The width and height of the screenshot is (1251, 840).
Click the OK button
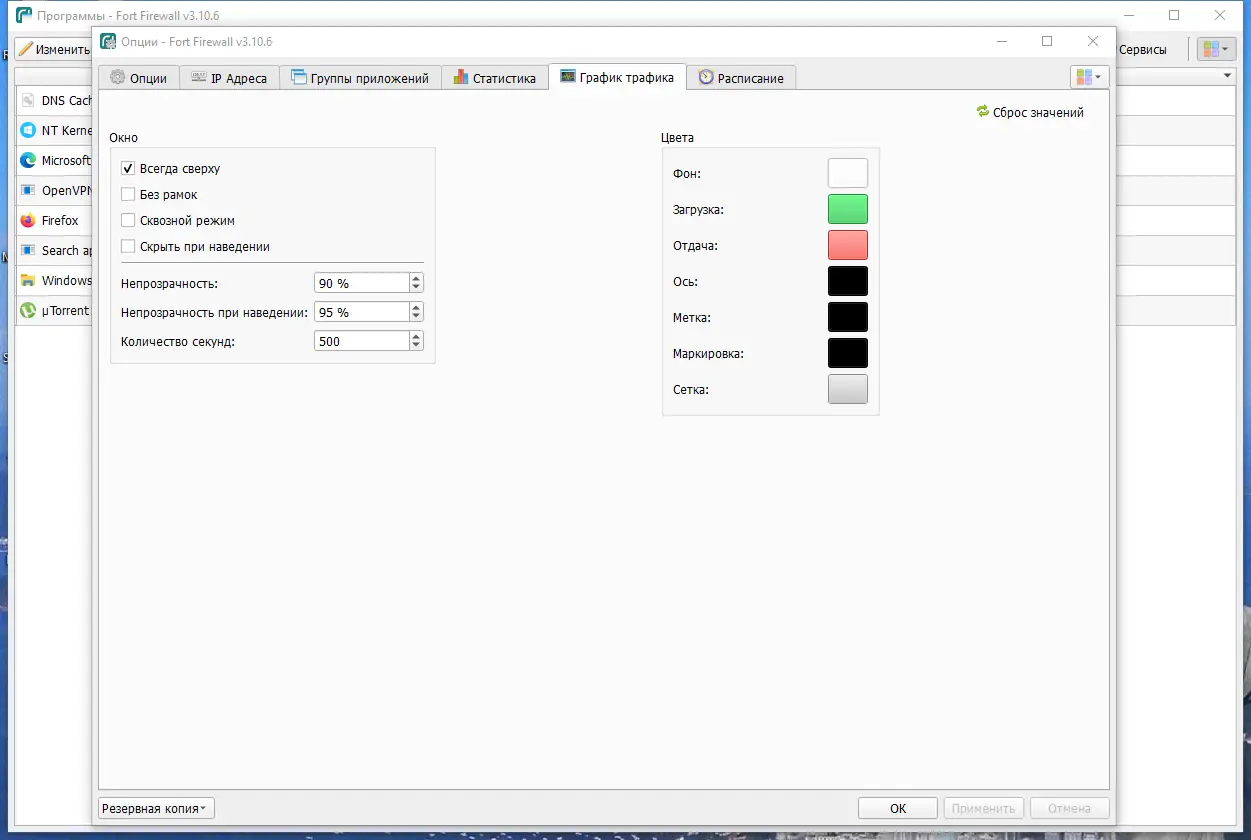898,808
